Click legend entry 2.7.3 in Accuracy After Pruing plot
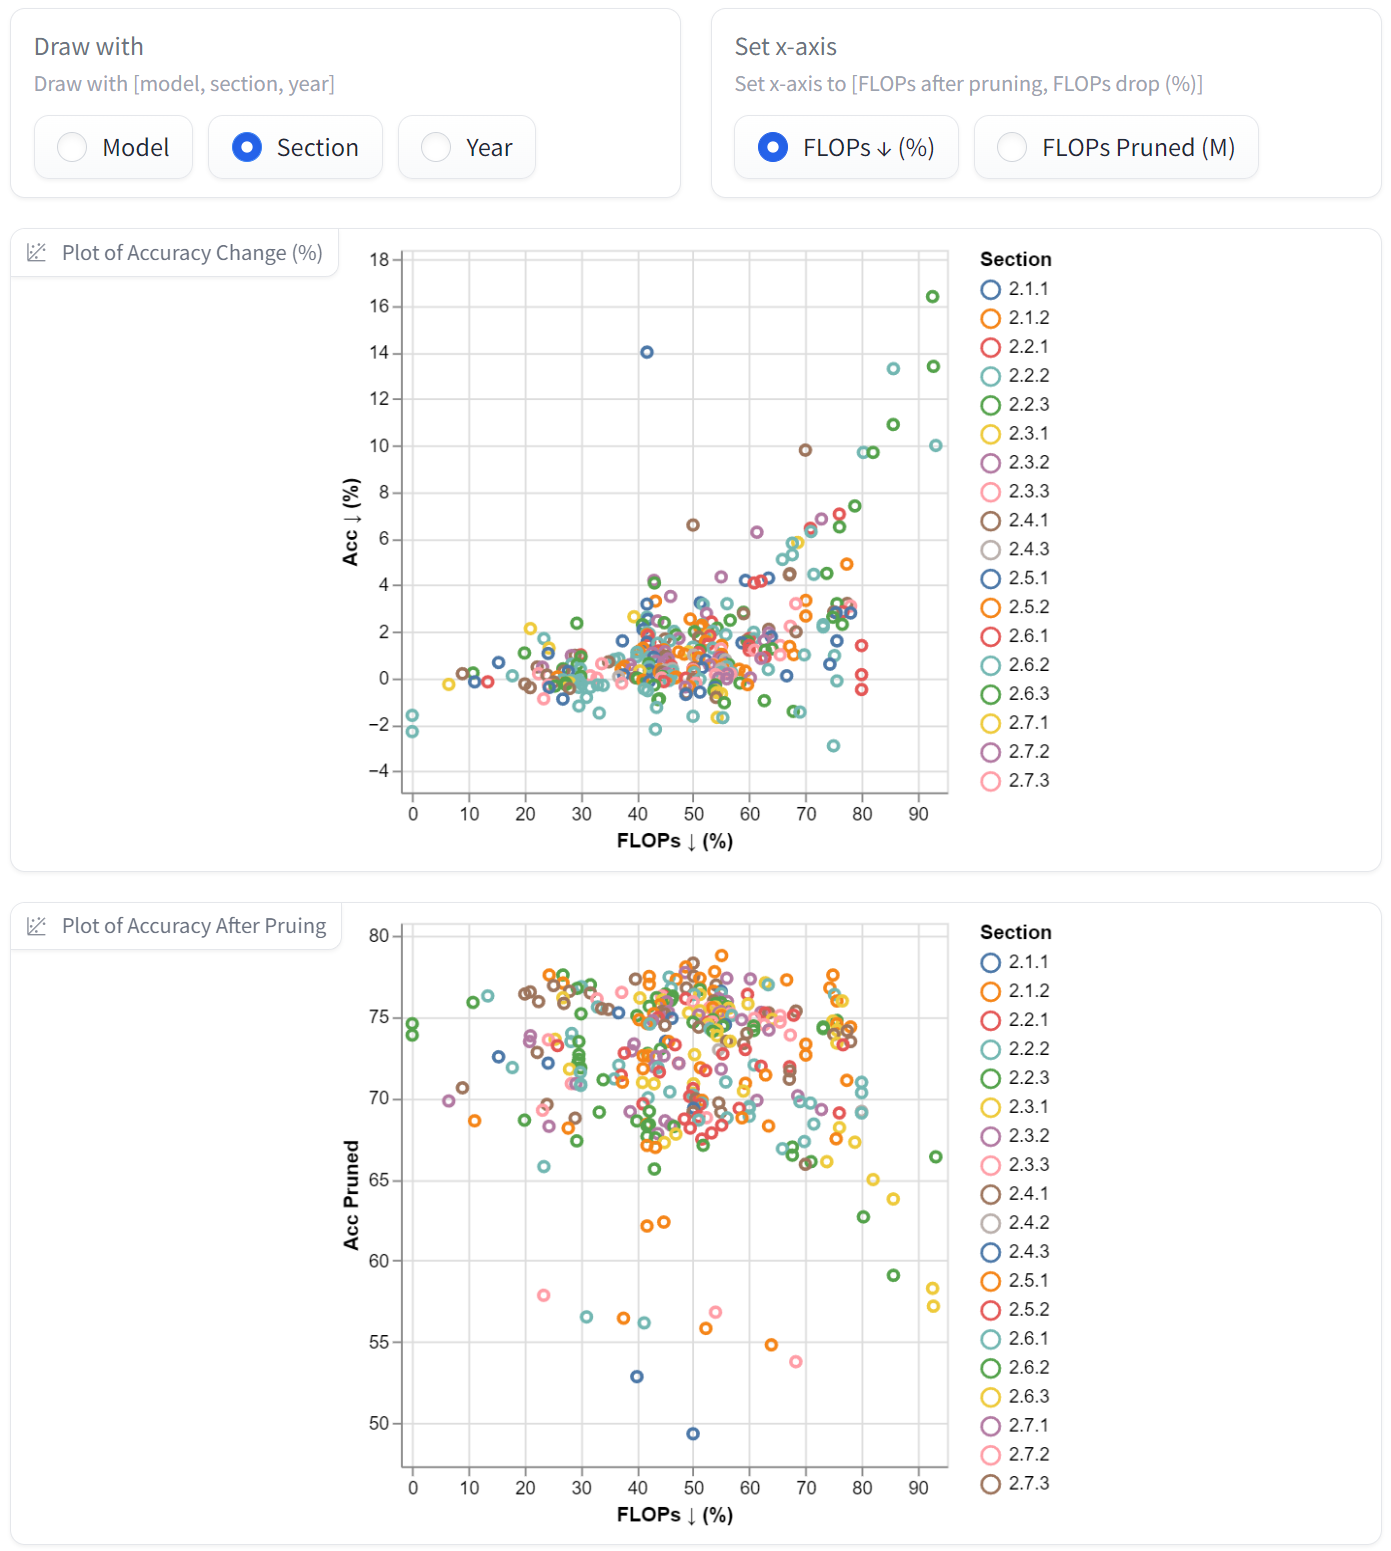1391x1551 pixels. (1015, 1485)
